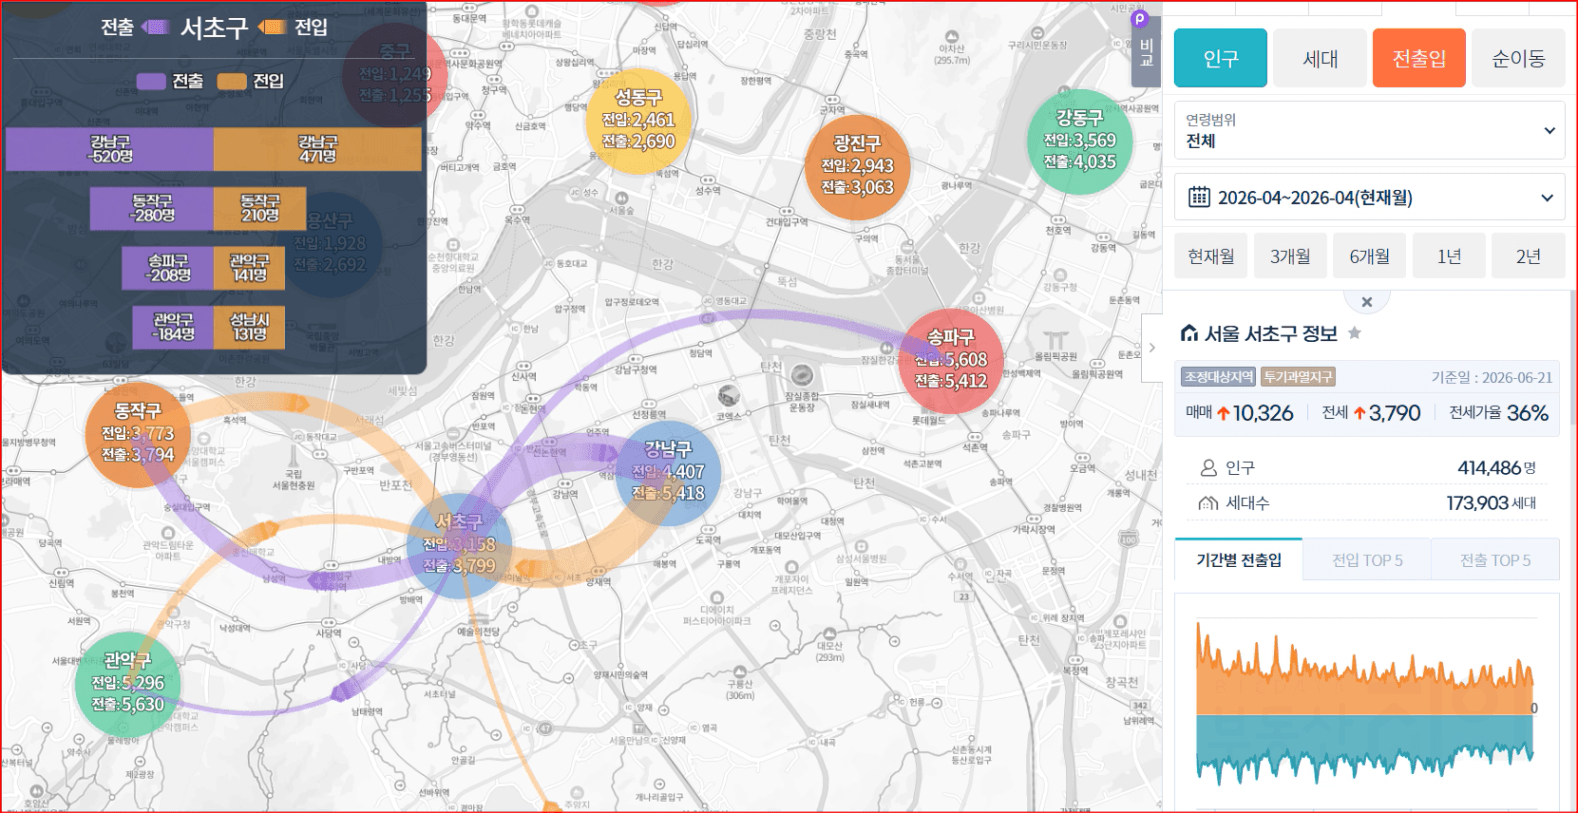
Task: Switch to the 세대 view
Action: [x=1320, y=58]
